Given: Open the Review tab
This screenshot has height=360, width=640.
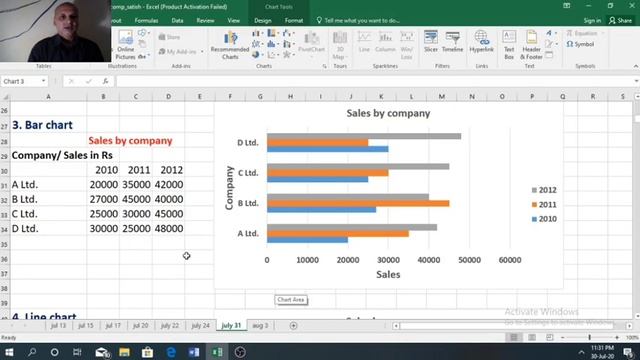Looking at the screenshot, I should click(205, 20).
